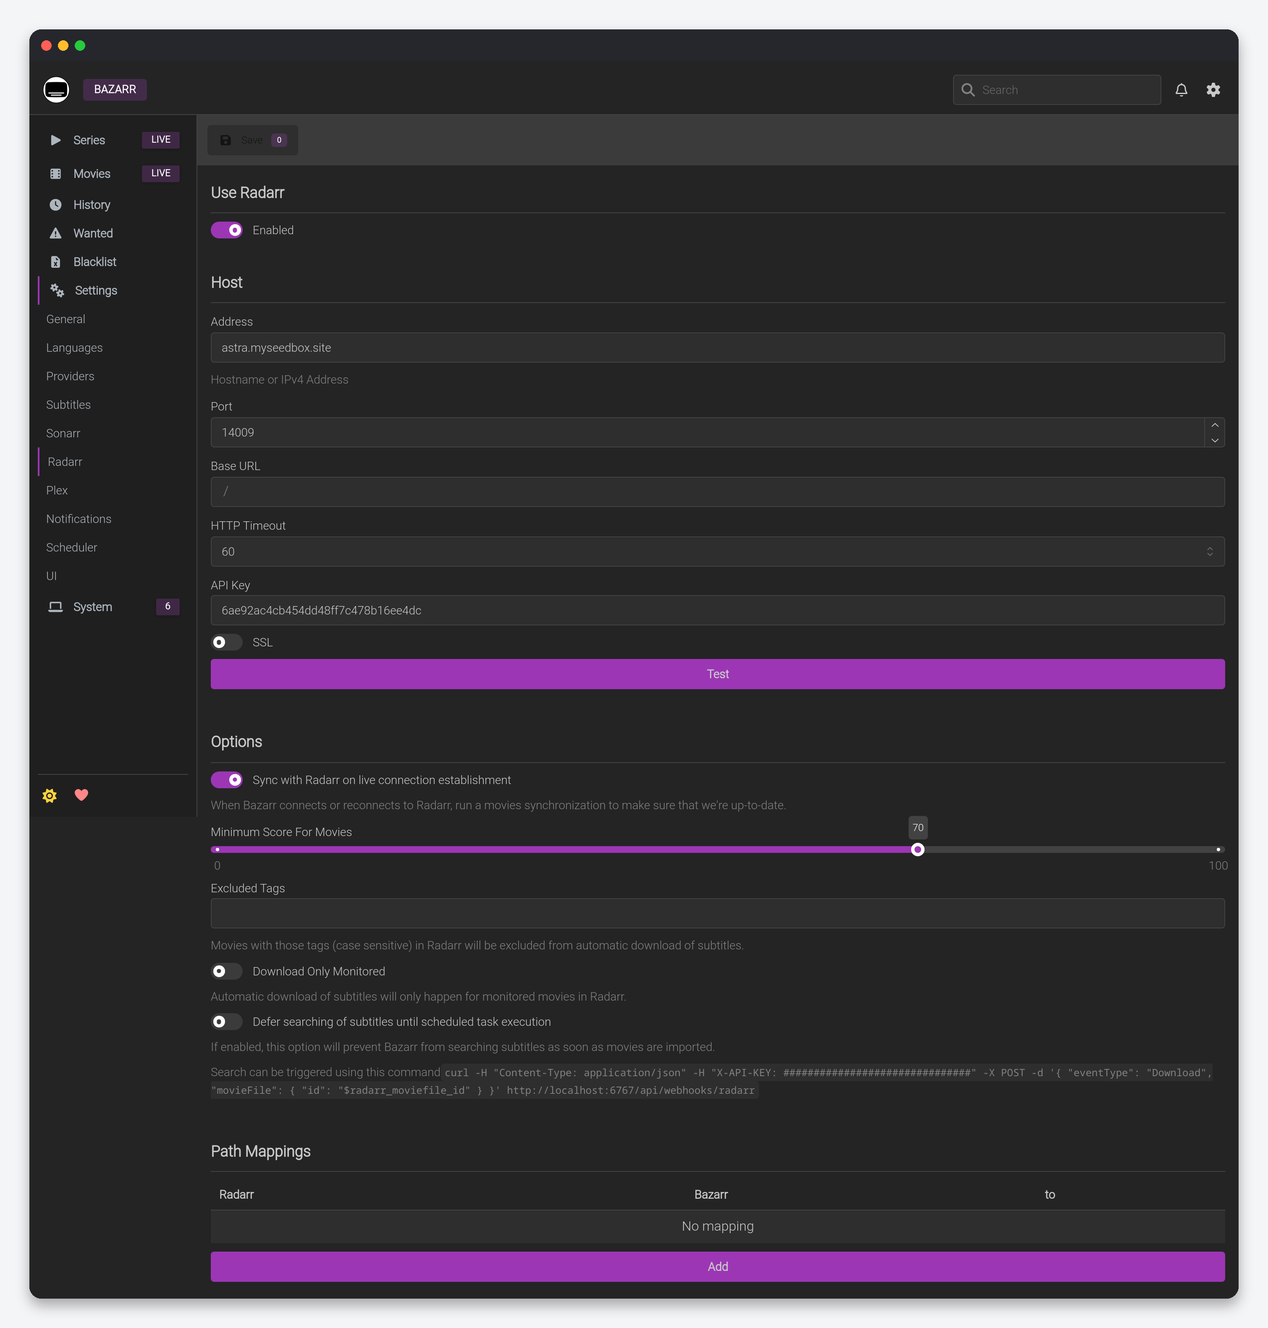Open Scheduler settings page

[72, 548]
